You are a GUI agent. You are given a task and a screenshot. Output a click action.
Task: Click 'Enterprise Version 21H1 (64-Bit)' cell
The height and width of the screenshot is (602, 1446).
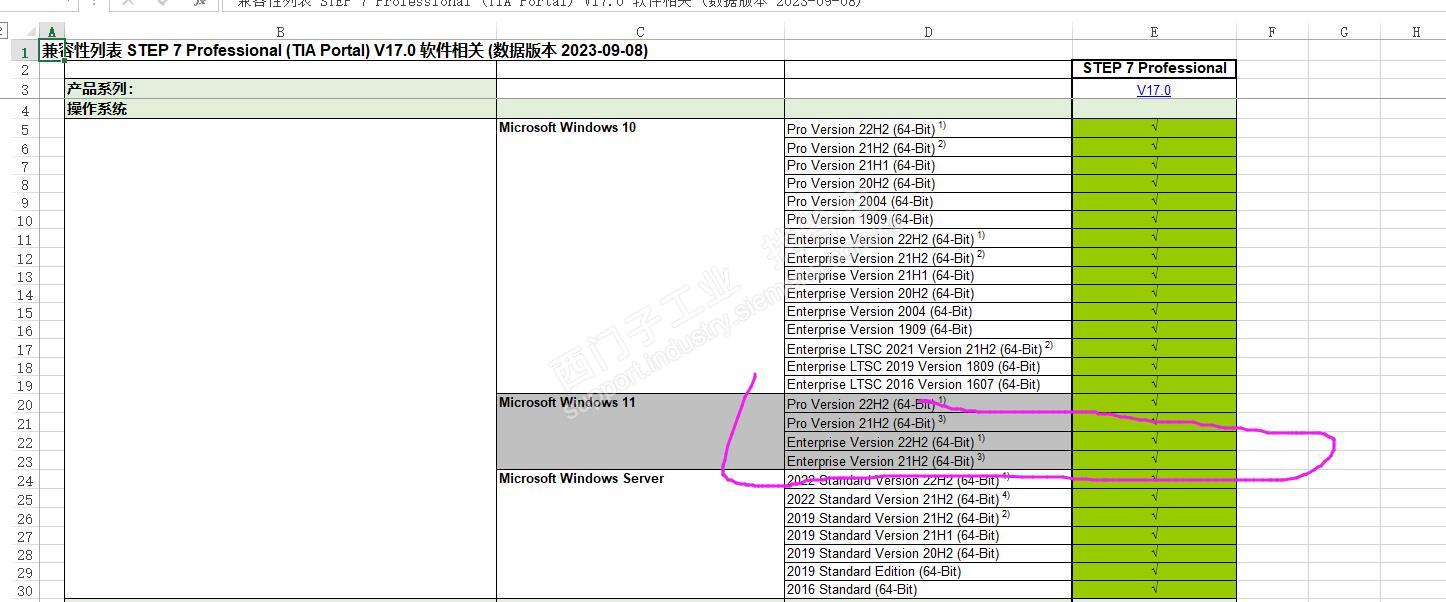coord(928,276)
